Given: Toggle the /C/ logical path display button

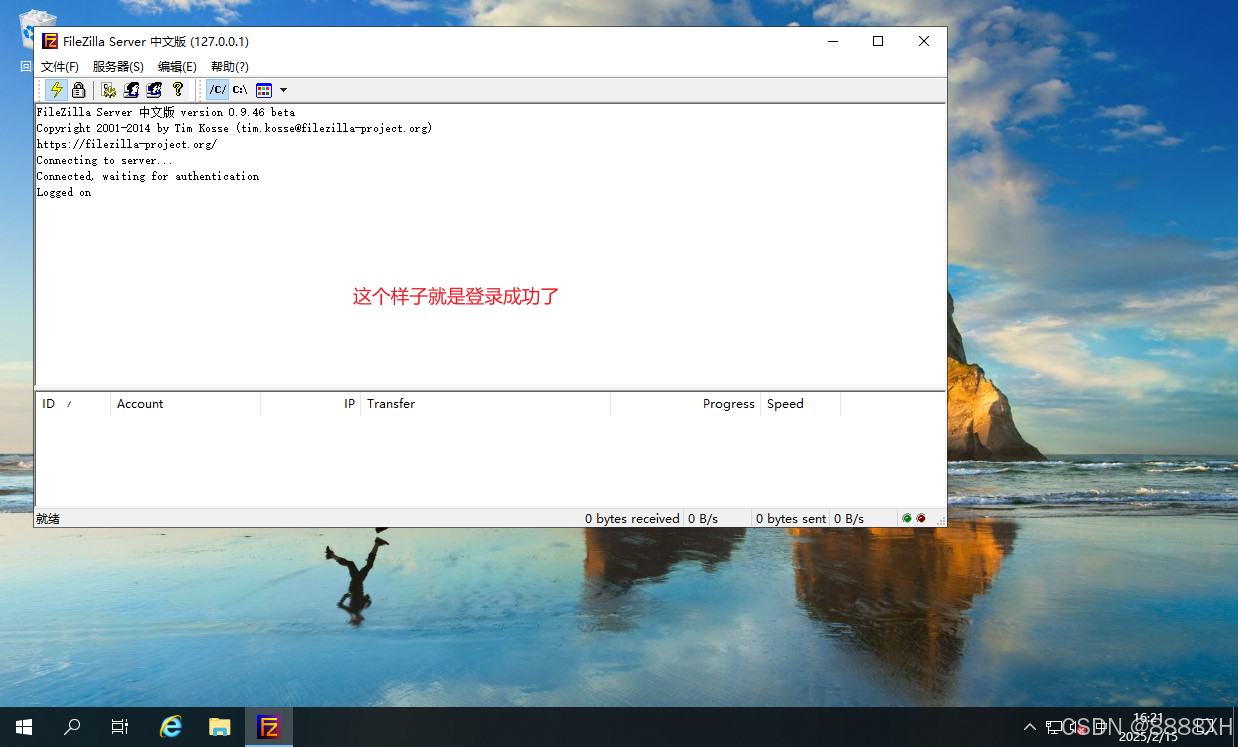Looking at the screenshot, I should click(216, 89).
